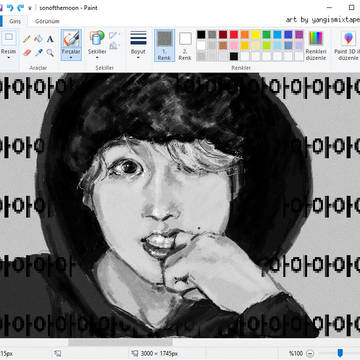Open the shape fill dropdown
Image resolution: width=360 pixels, height=360 pixels.
point(114,46)
